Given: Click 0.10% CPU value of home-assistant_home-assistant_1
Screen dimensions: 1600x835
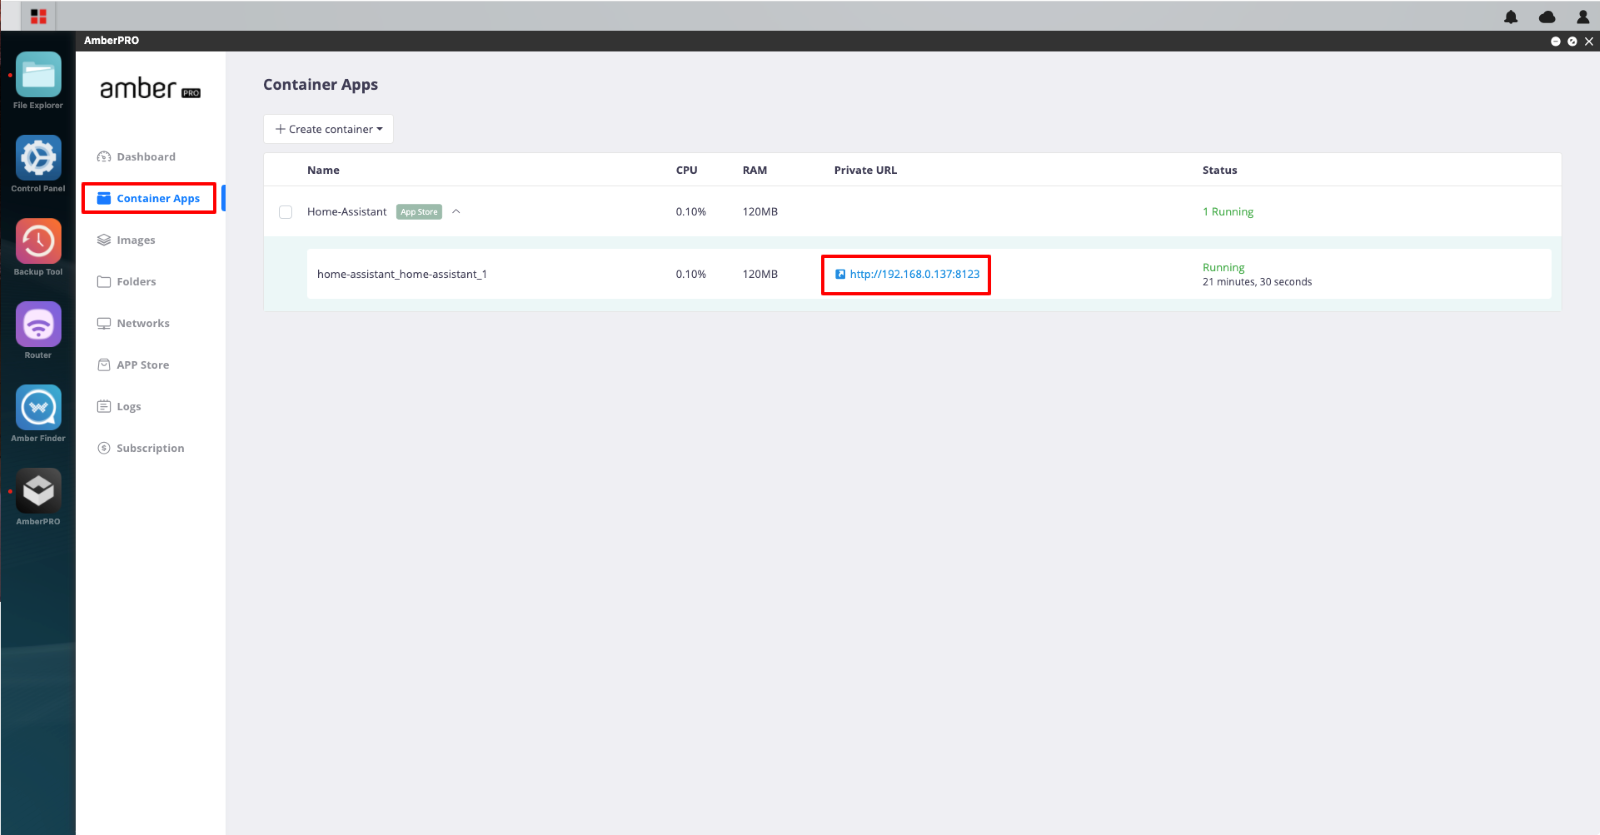Looking at the screenshot, I should coord(691,274).
